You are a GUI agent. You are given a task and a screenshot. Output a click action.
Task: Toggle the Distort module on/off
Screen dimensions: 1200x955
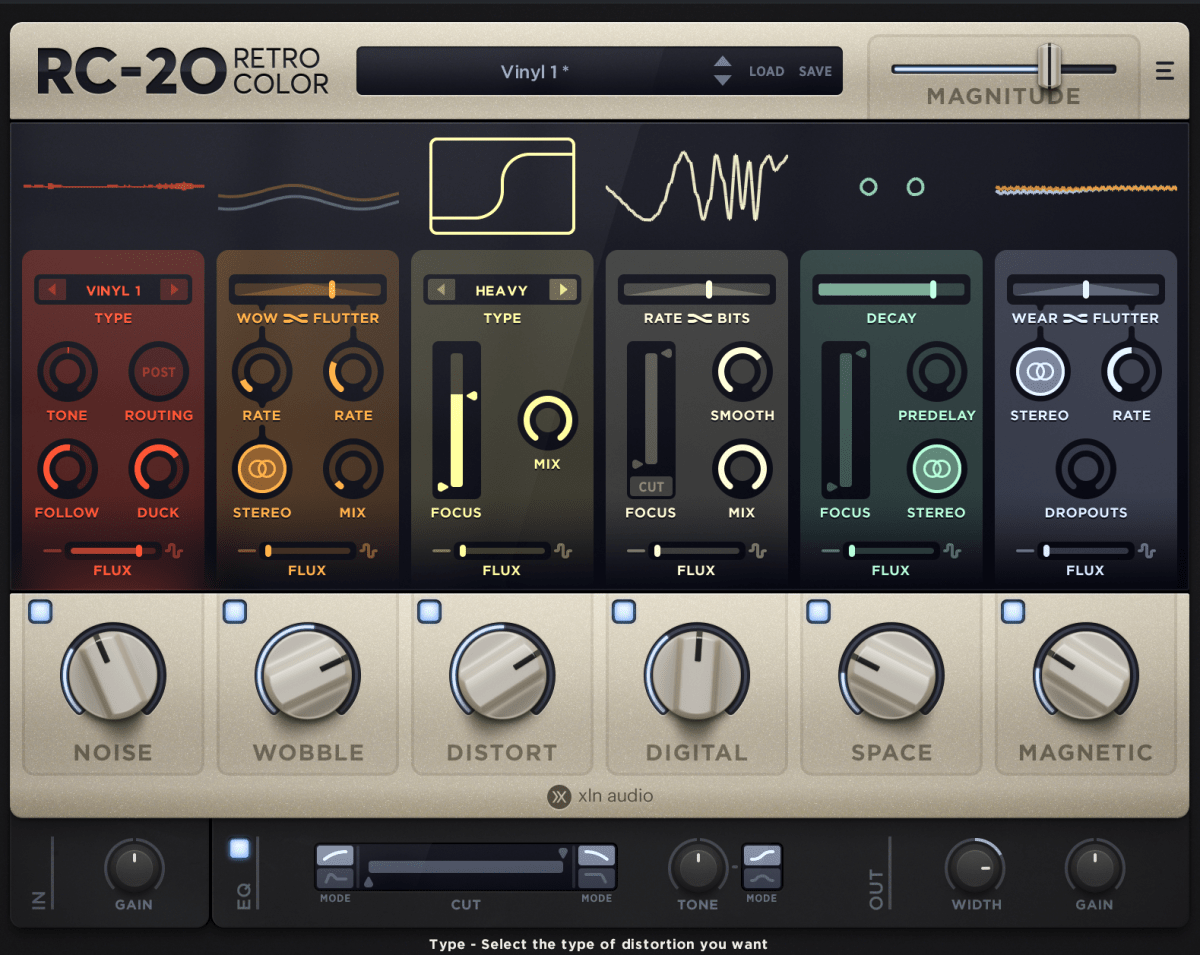click(x=429, y=611)
